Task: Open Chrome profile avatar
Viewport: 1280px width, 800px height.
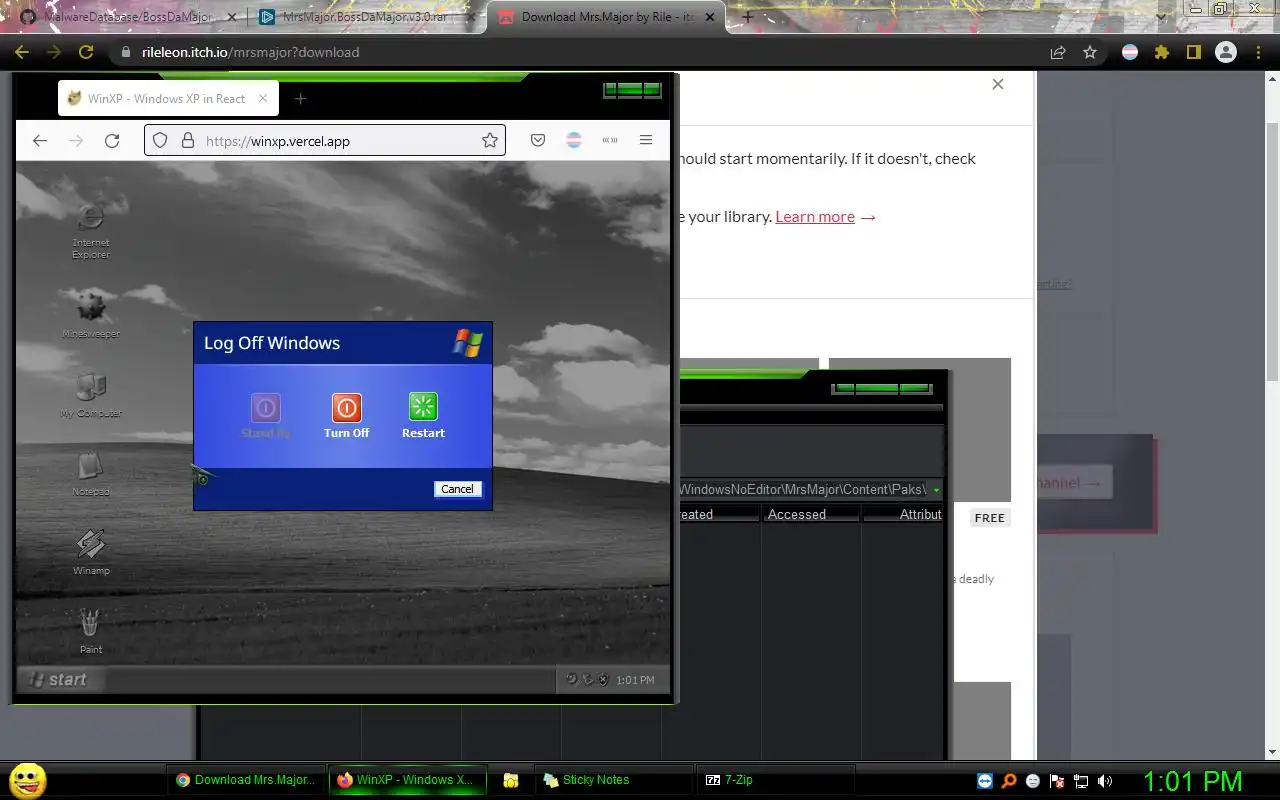Action: [x=1225, y=52]
